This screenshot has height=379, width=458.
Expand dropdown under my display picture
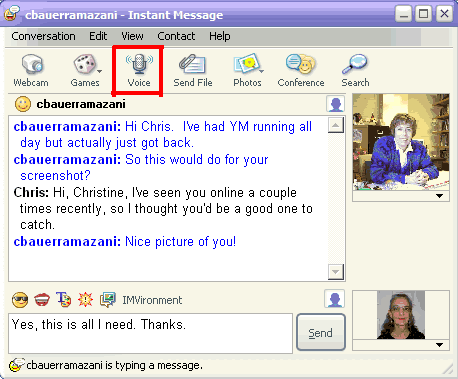(439, 345)
